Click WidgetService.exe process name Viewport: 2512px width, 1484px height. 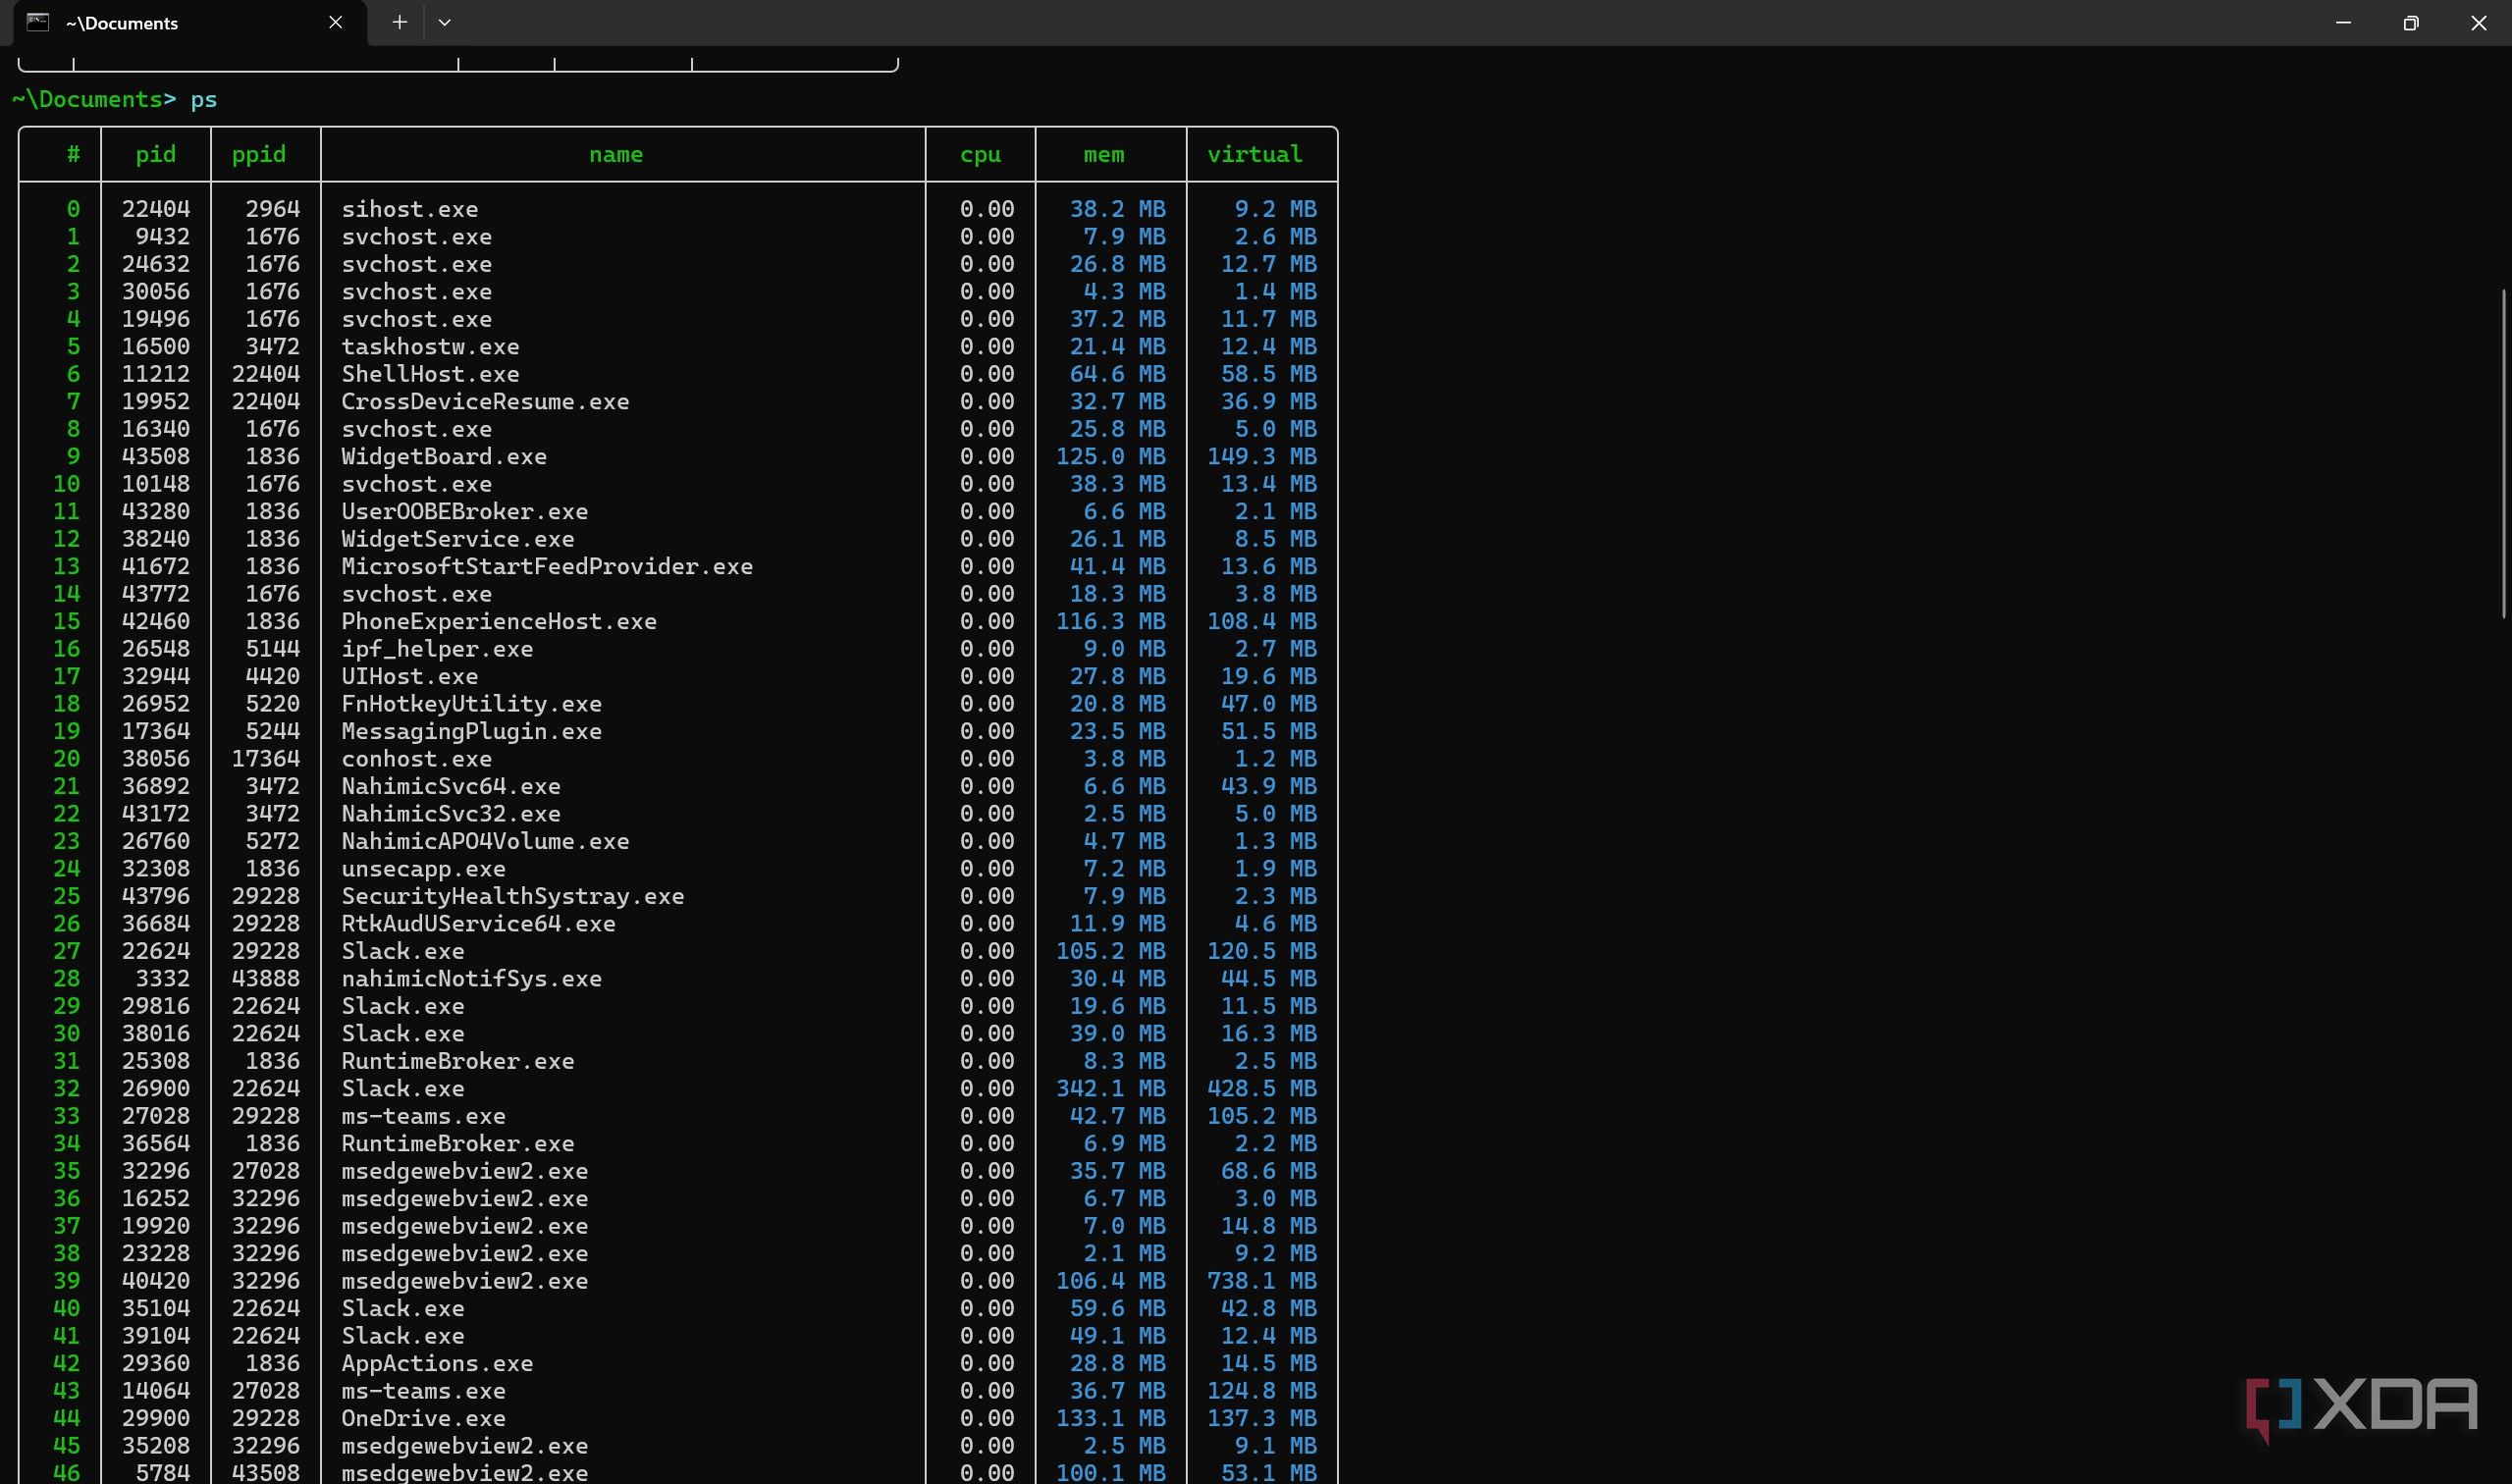pyautogui.click(x=458, y=539)
